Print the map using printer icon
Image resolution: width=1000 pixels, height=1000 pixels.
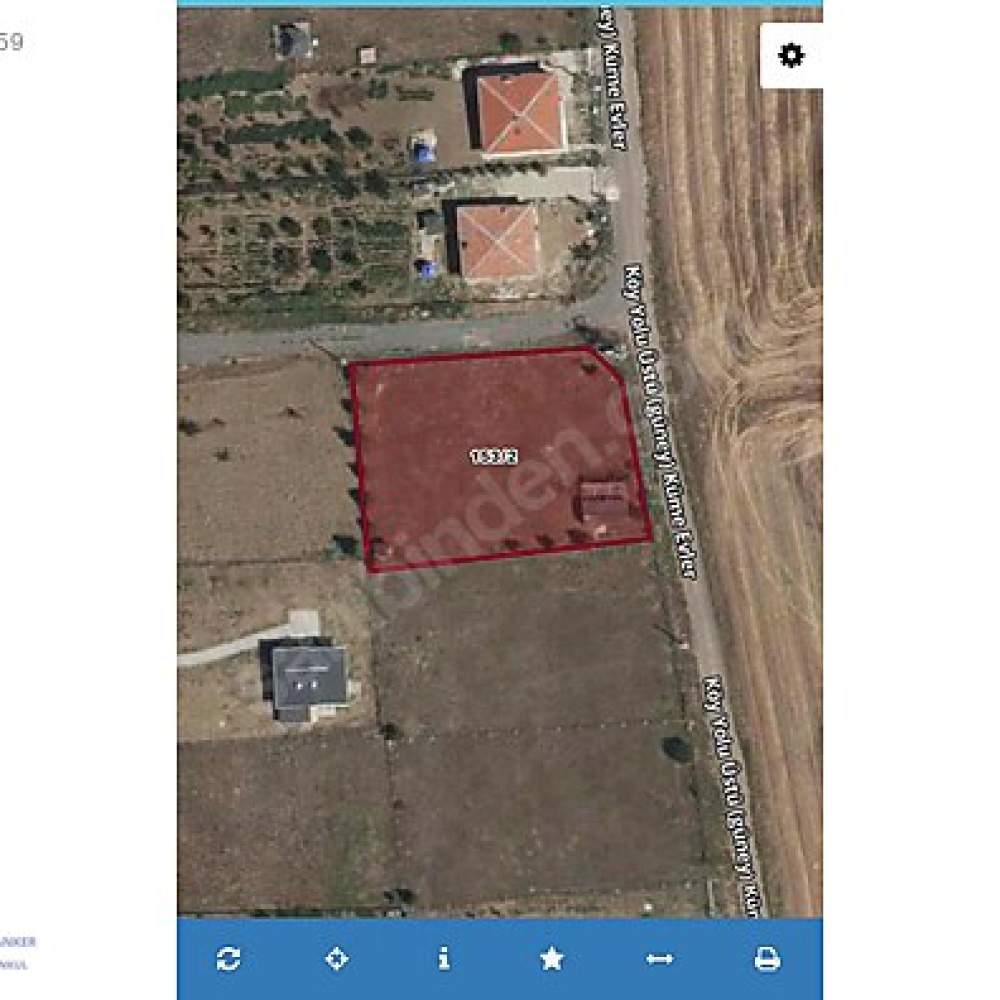point(767,959)
